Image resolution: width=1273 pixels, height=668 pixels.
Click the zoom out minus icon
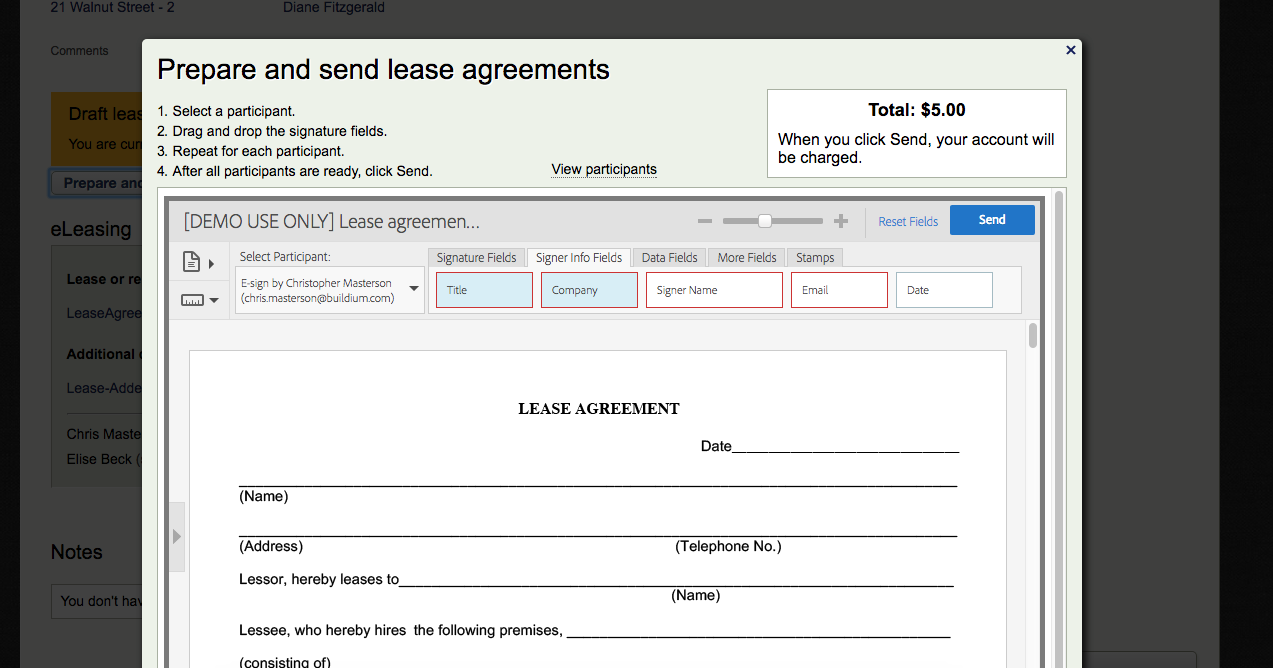(705, 221)
